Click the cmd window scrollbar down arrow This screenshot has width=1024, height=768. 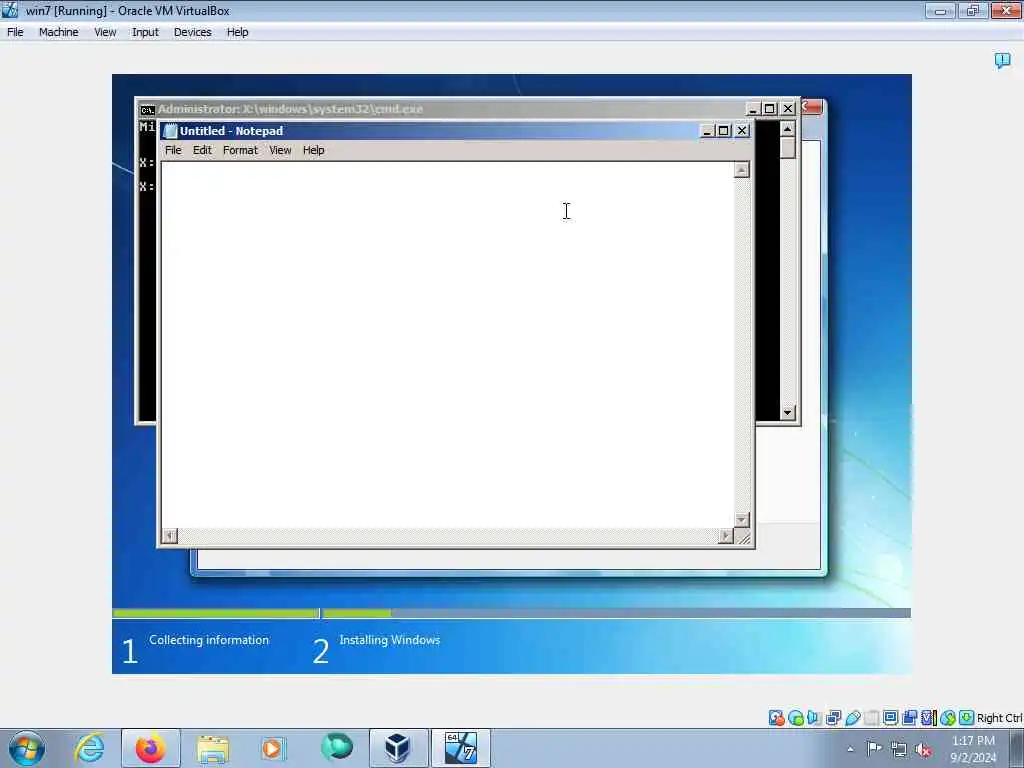pos(787,412)
